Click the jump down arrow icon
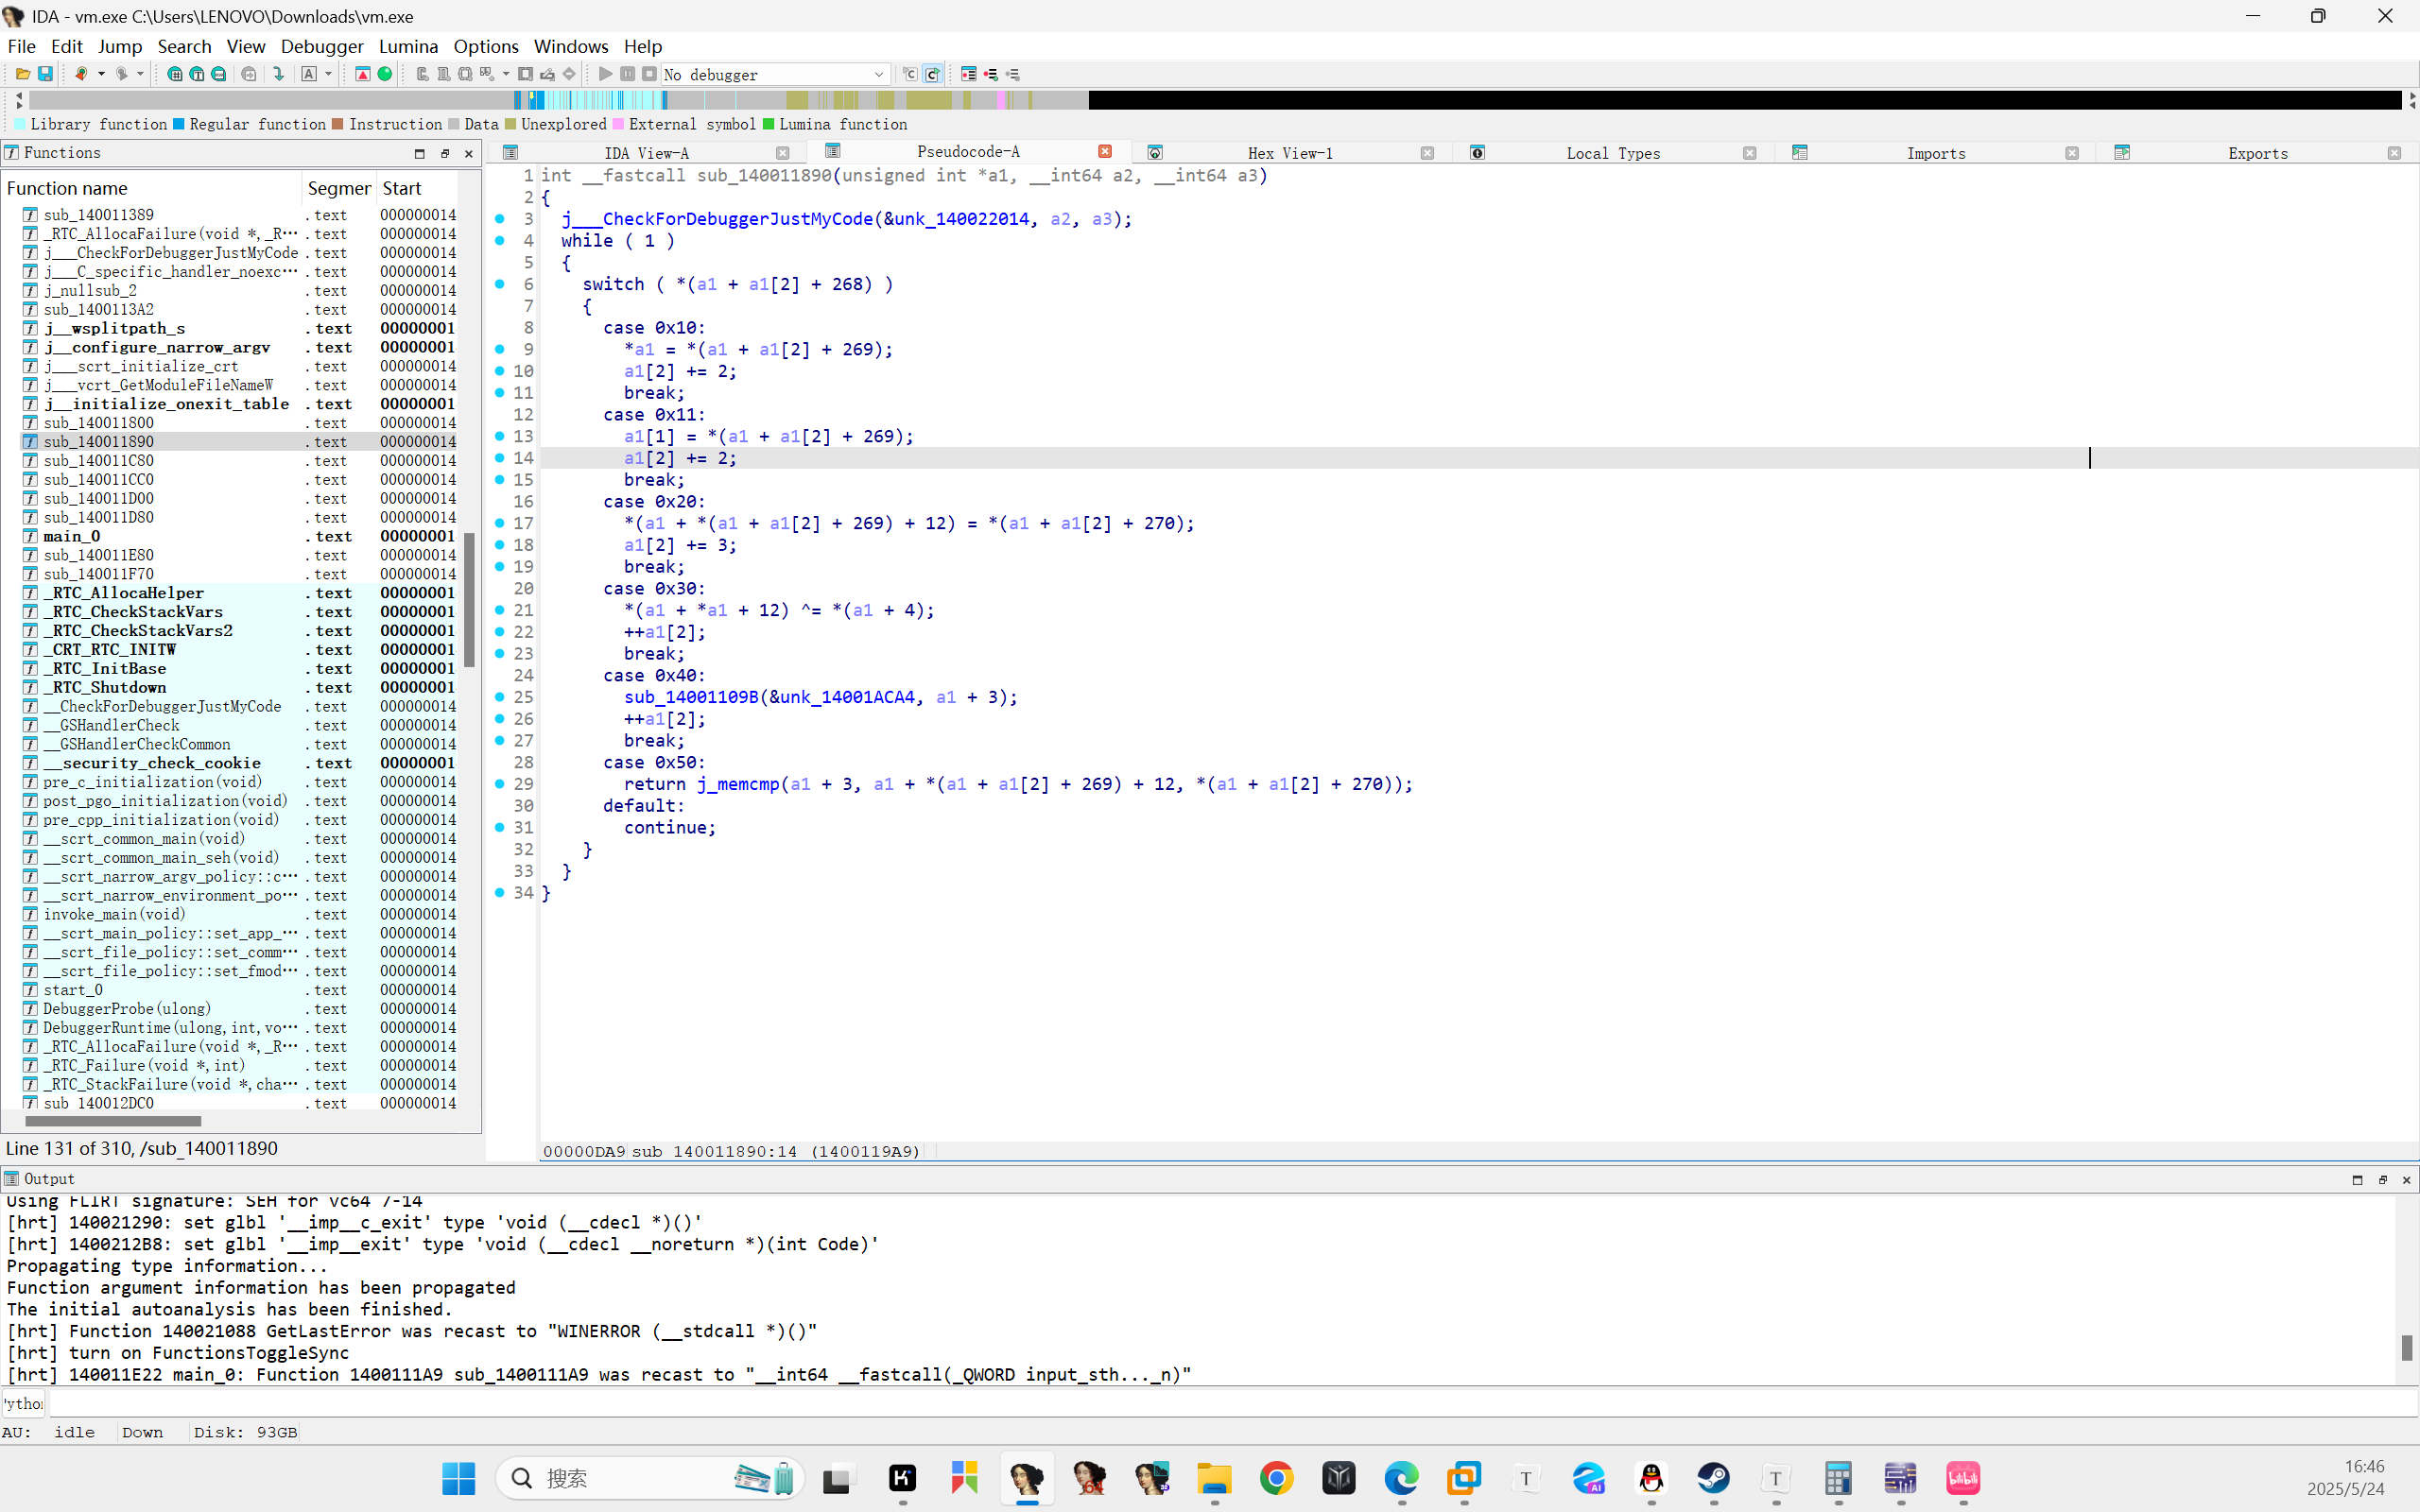The width and height of the screenshot is (2420, 1512). [279, 74]
